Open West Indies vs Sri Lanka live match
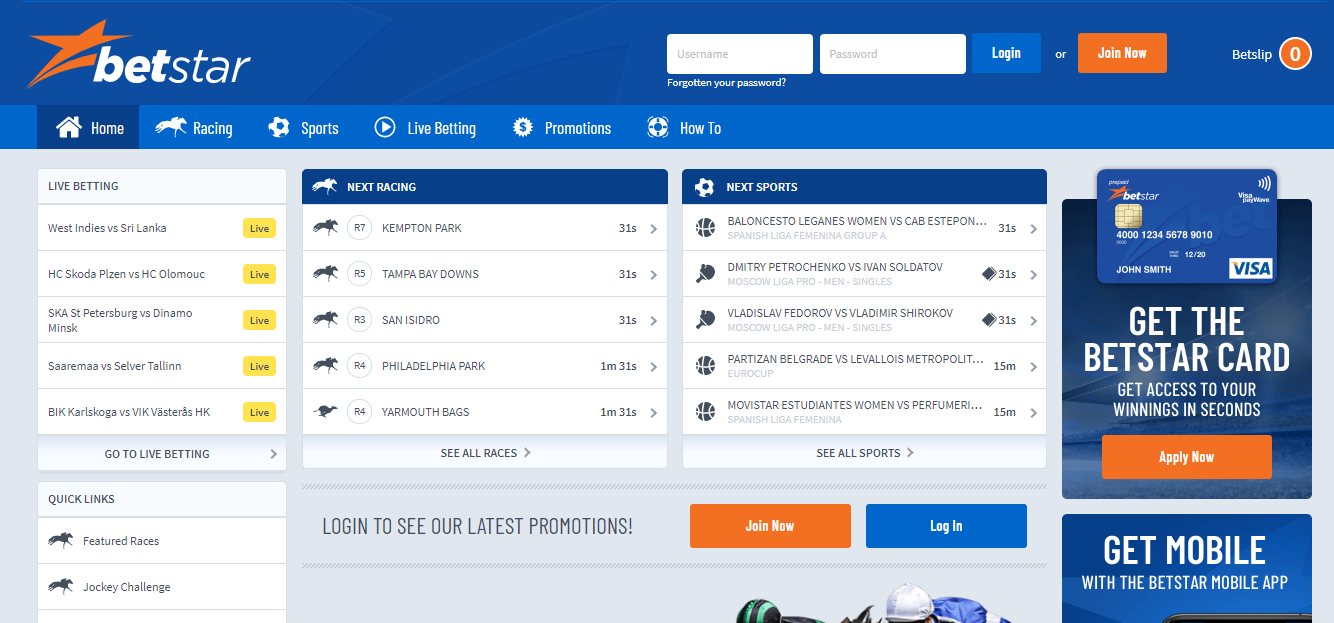The width and height of the screenshot is (1334, 623). 162,228
